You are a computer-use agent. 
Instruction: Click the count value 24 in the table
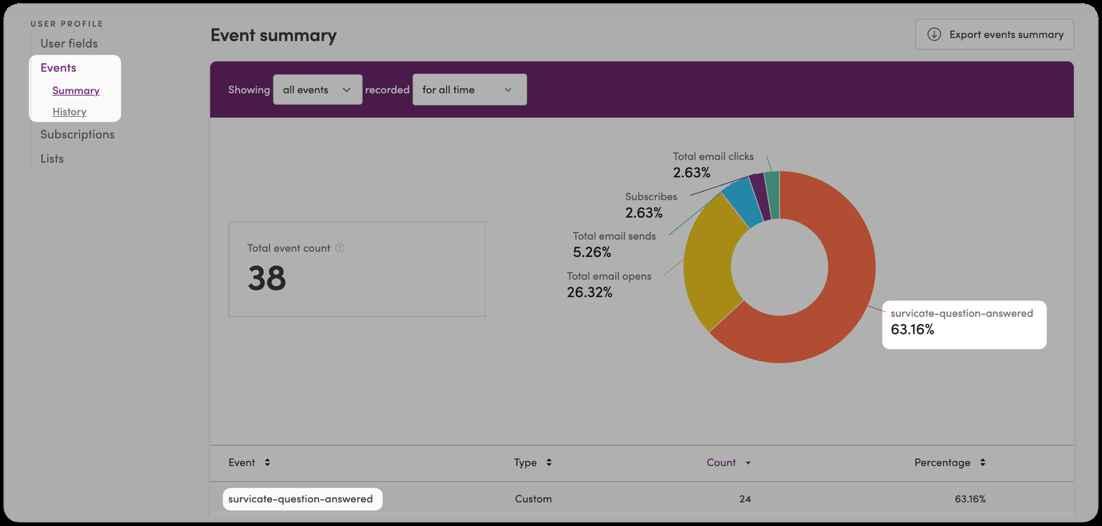745,499
